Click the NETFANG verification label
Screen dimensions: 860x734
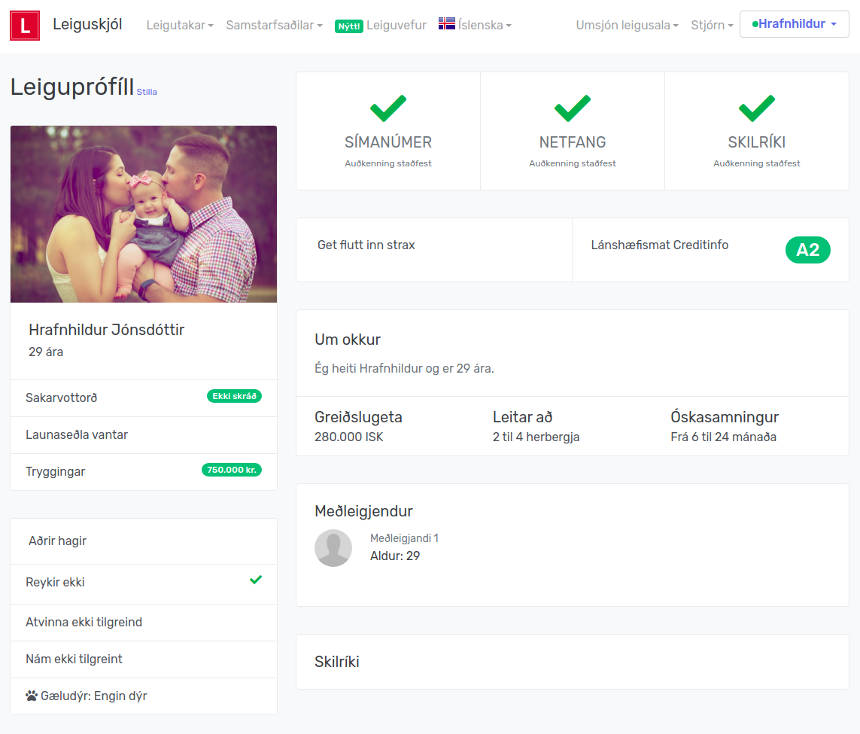572,142
